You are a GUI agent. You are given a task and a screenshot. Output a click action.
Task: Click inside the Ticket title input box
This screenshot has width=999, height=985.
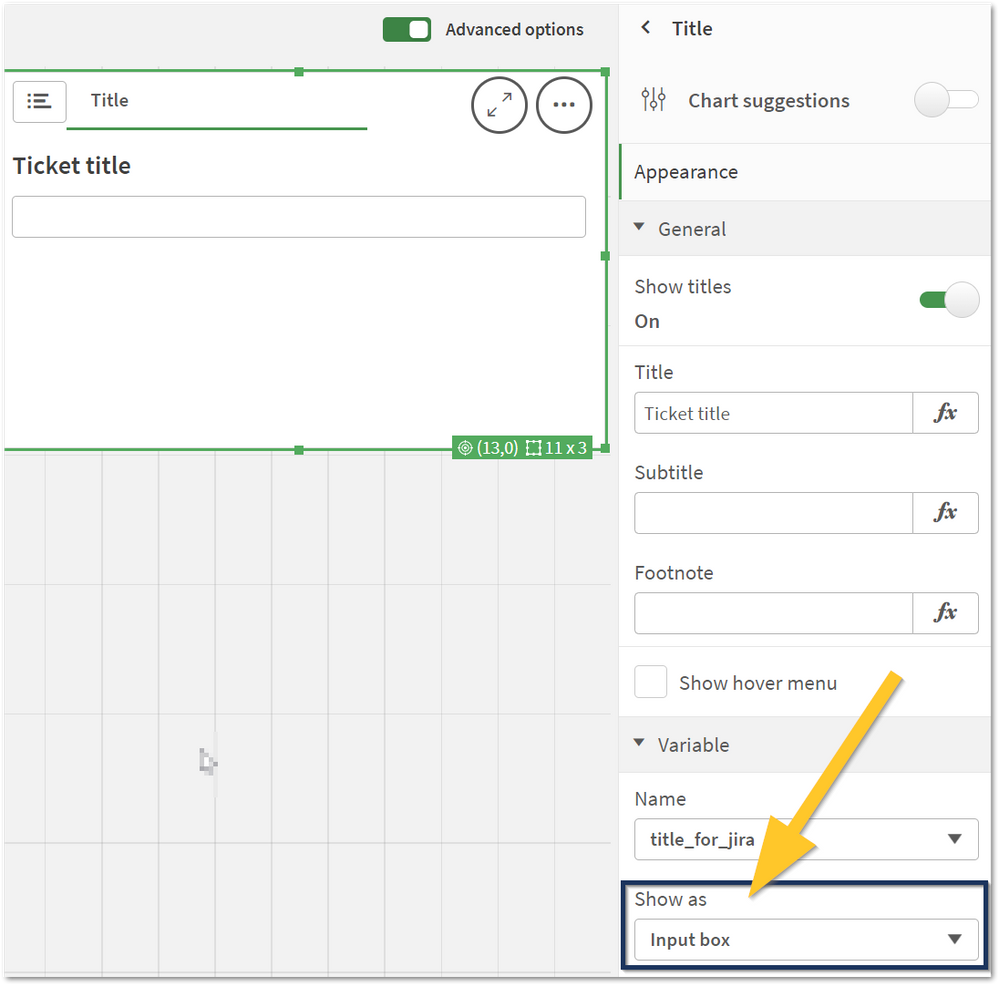298,217
